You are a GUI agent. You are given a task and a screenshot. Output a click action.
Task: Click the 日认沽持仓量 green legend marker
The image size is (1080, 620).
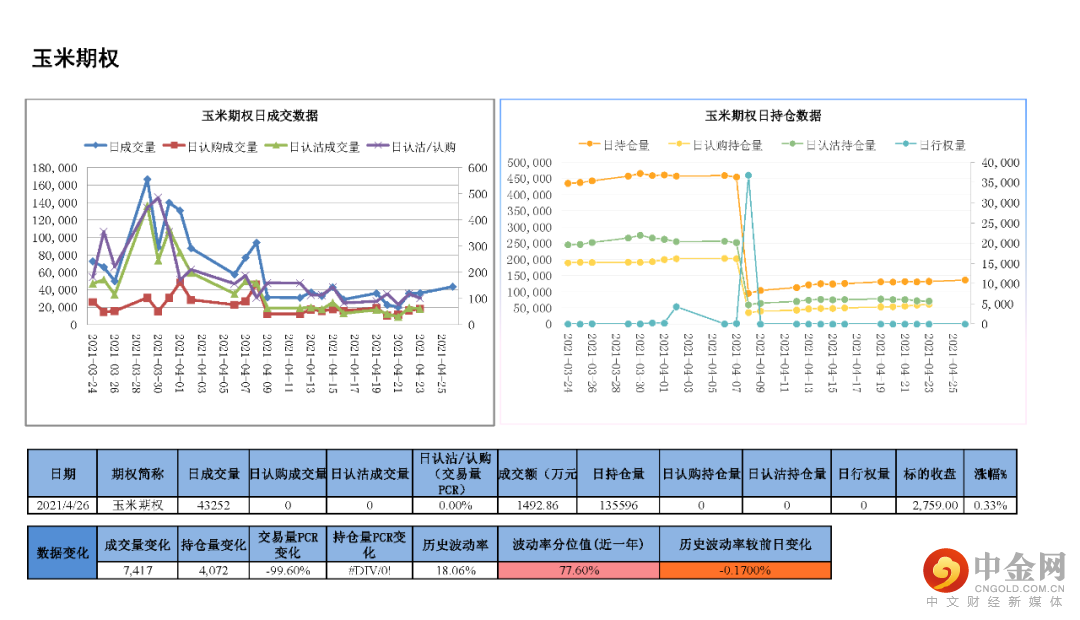click(x=793, y=144)
